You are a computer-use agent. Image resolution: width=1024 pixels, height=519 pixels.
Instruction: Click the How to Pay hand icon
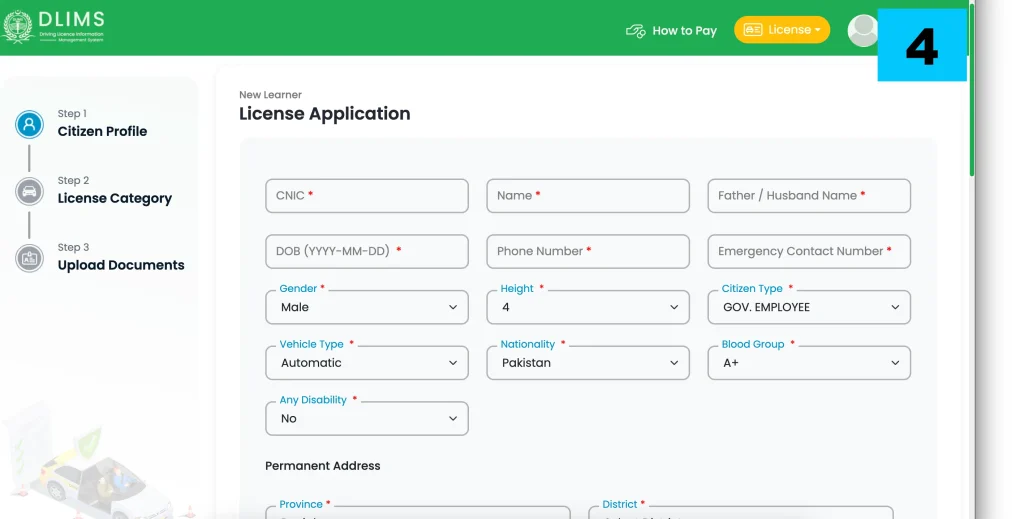point(635,31)
